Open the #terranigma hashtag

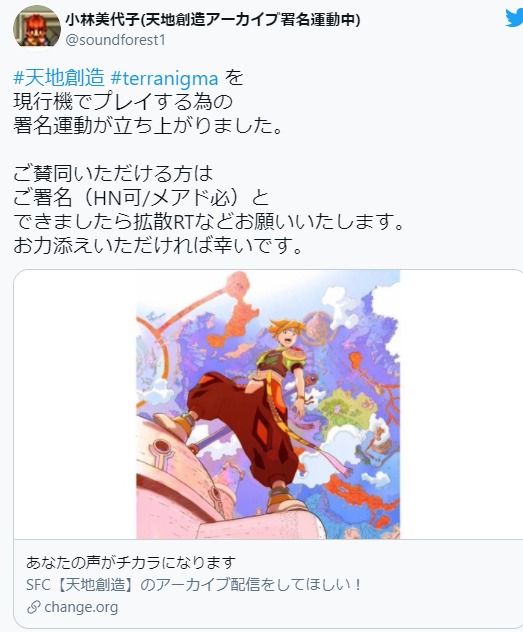click(x=164, y=78)
